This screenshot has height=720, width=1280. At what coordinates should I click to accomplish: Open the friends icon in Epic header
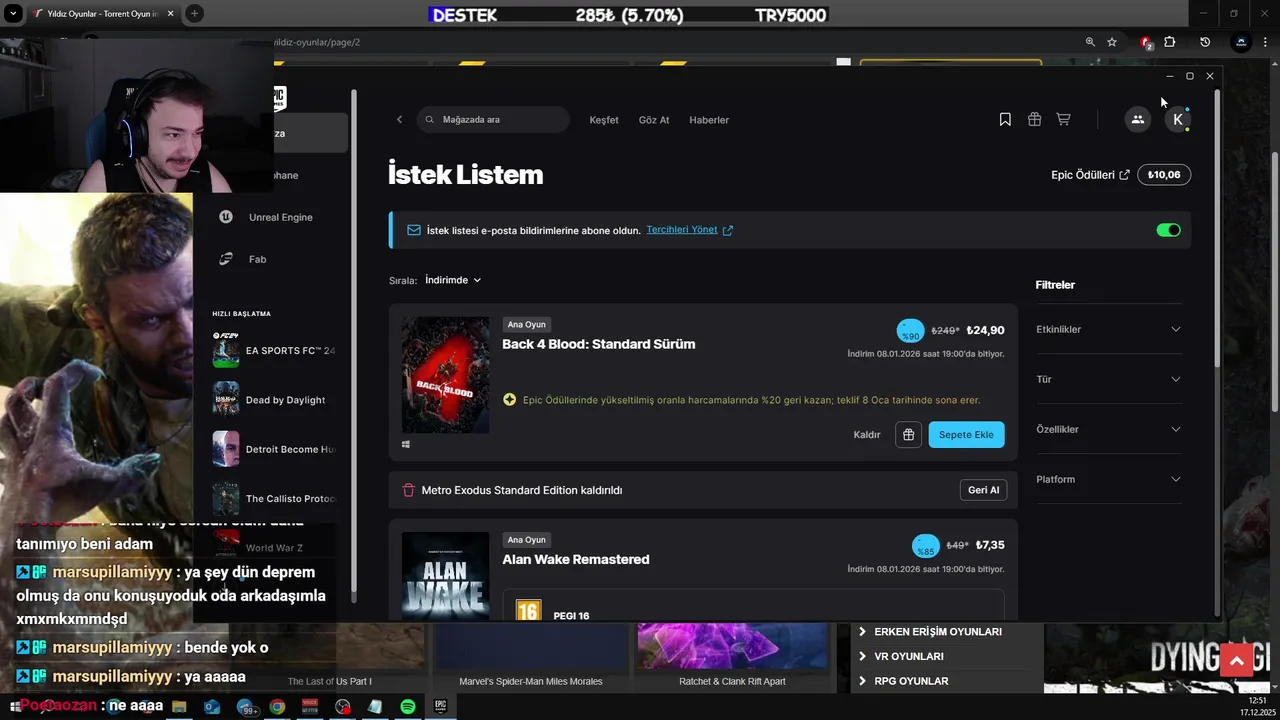click(x=1137, y=119)
